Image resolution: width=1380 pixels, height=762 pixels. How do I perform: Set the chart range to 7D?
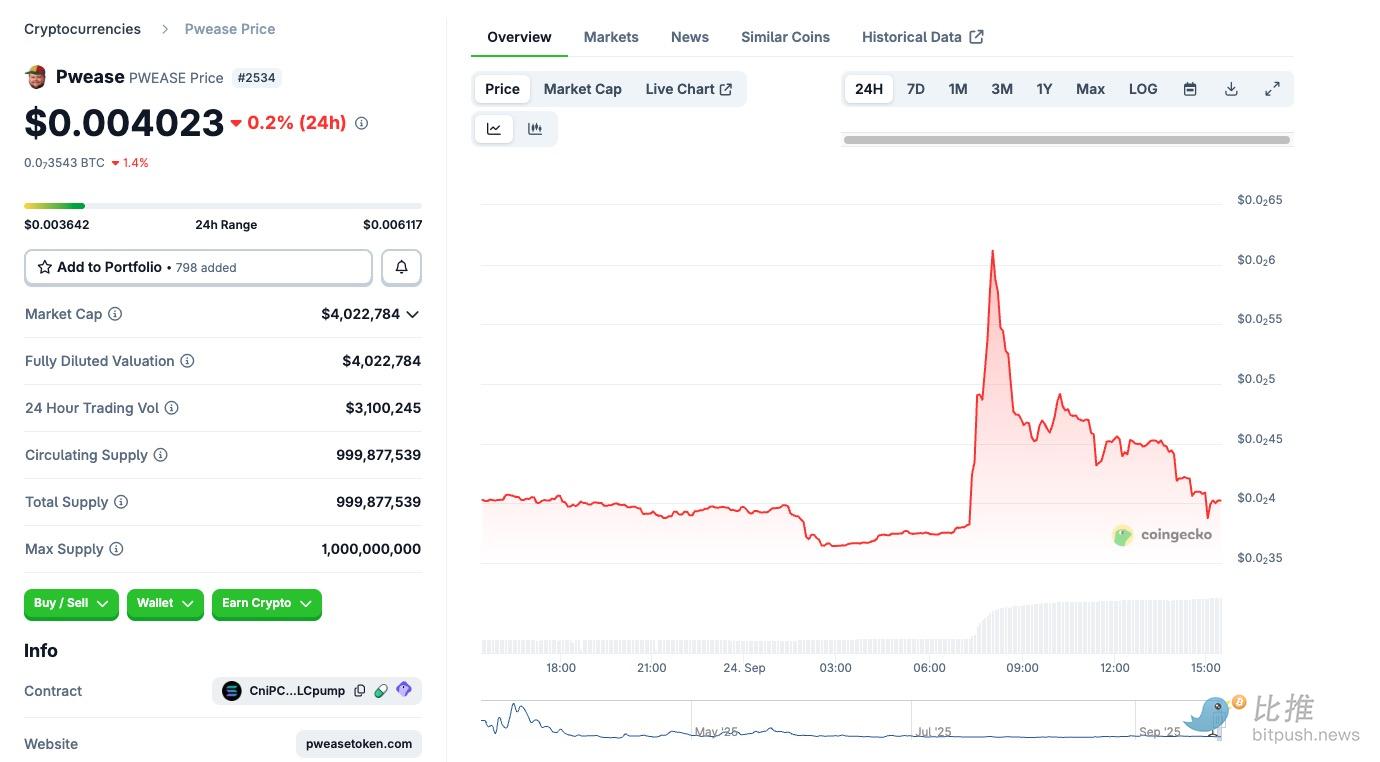coord(915,89)
